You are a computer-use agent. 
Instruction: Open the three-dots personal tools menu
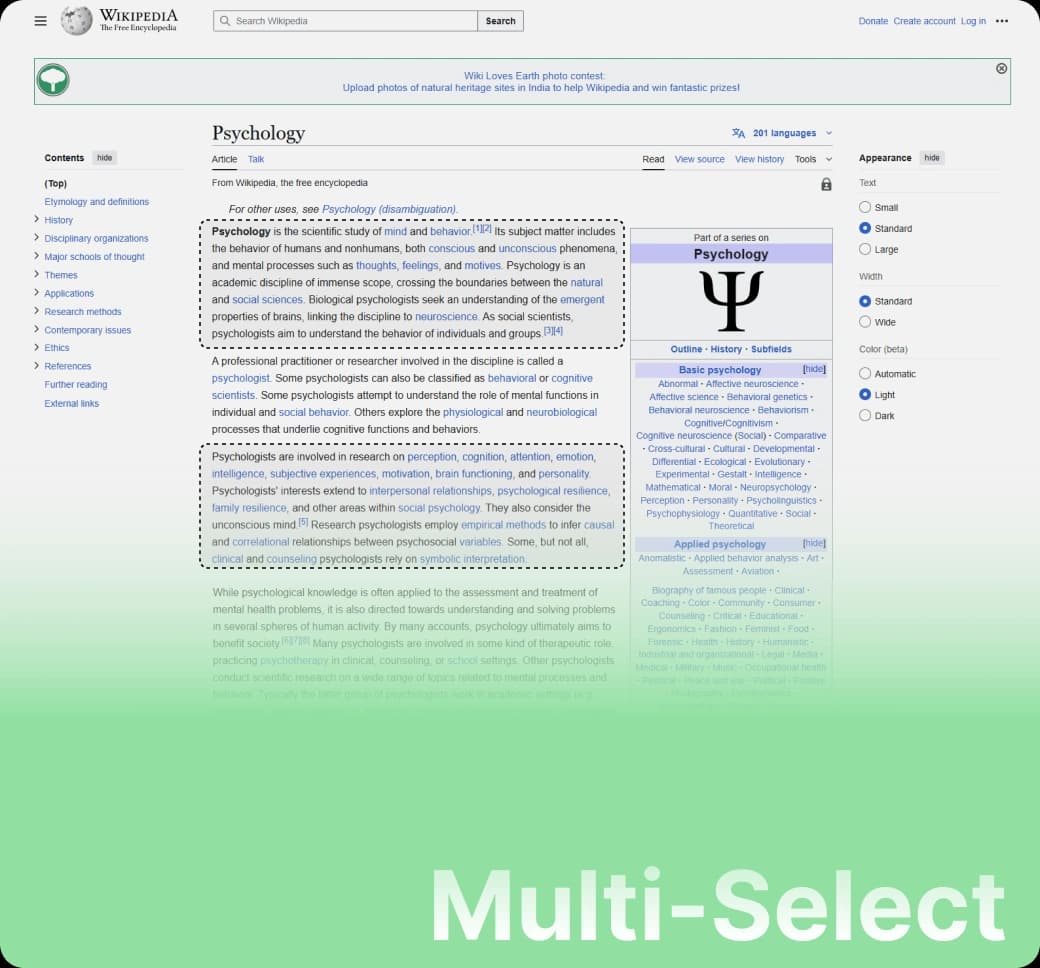[x=1002, y=21]
